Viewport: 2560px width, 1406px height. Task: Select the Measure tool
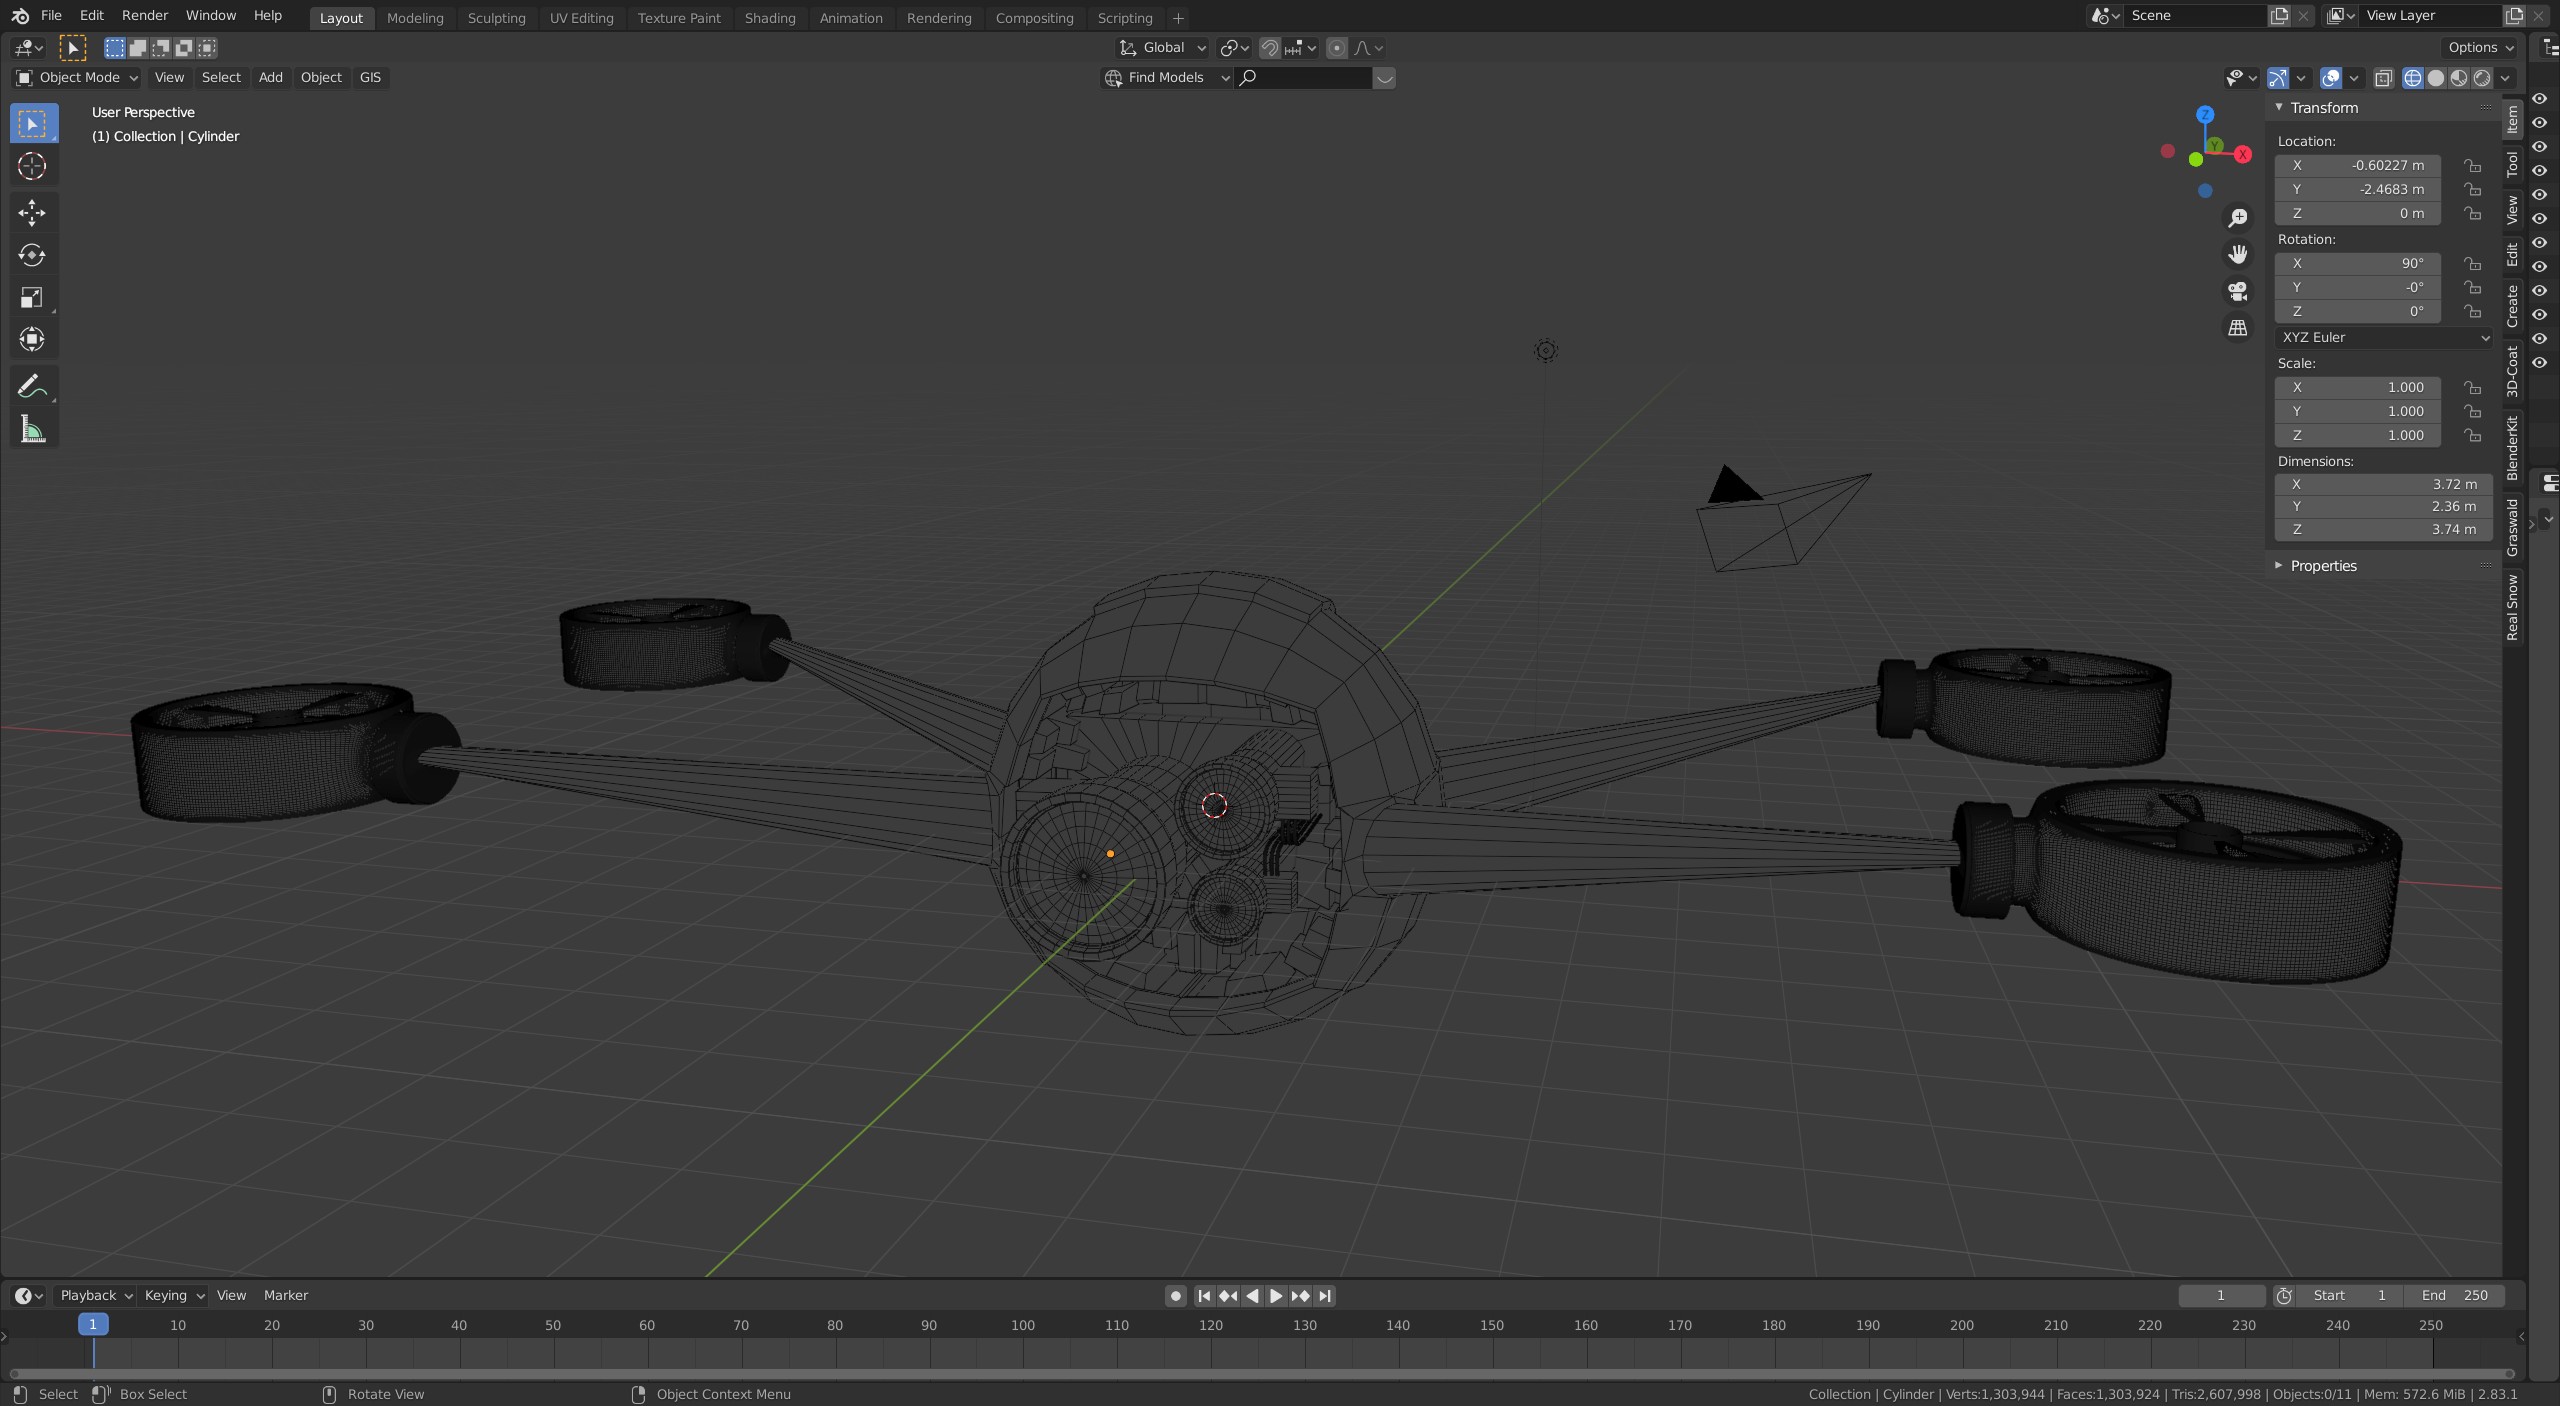click(x=32, y=430)
